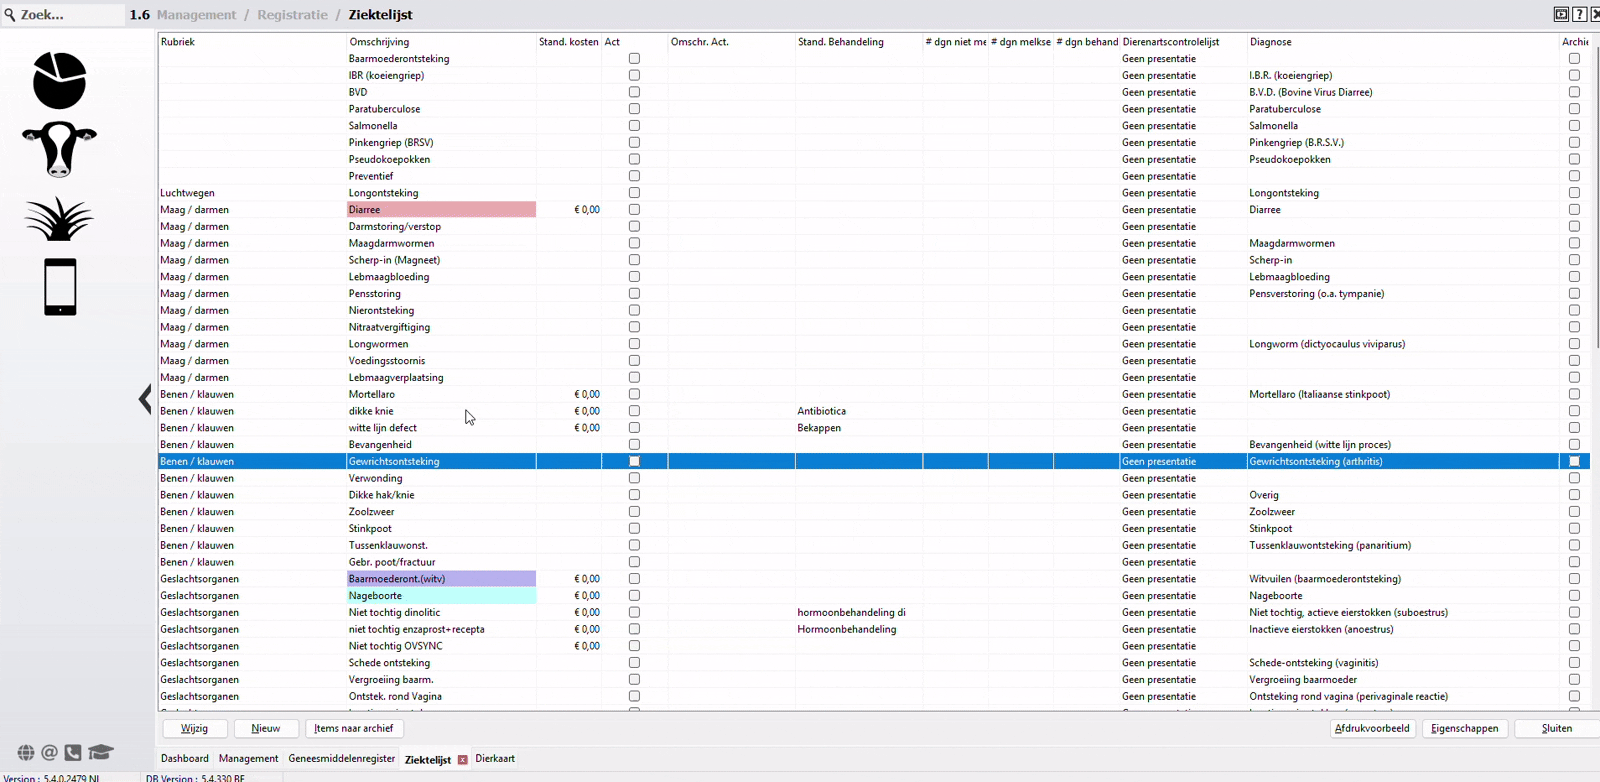Click the Nieuw button
The image size is (1600, 782).
(266, 729)
